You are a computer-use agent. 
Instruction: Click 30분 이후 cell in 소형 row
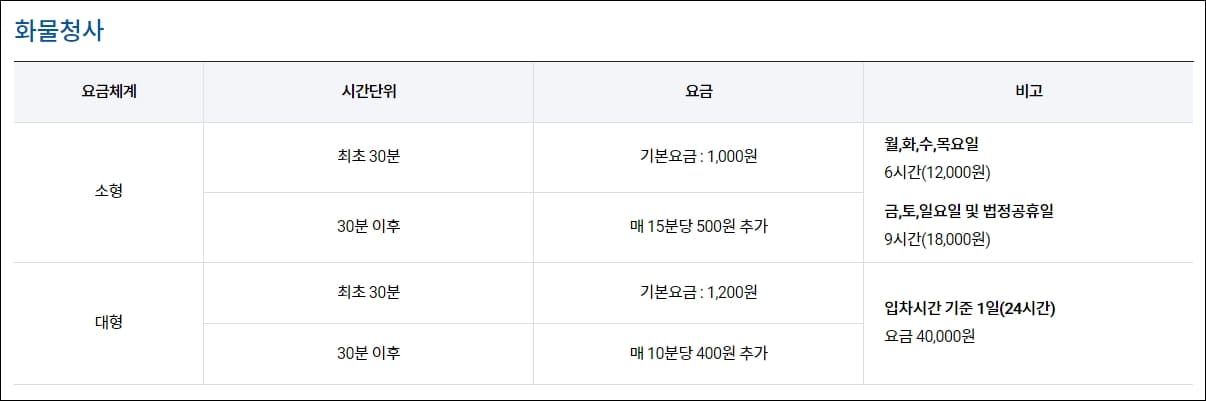tap(368, 227)
